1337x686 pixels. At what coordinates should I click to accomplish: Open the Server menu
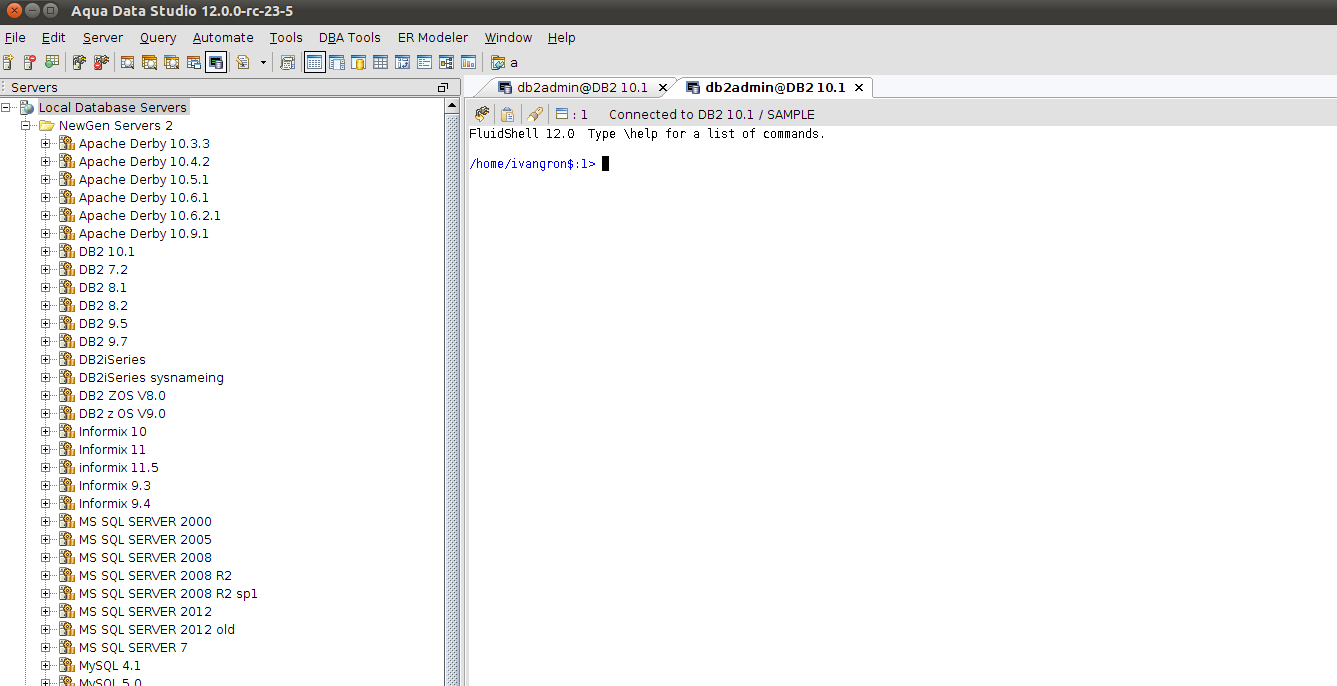[103, 37]
